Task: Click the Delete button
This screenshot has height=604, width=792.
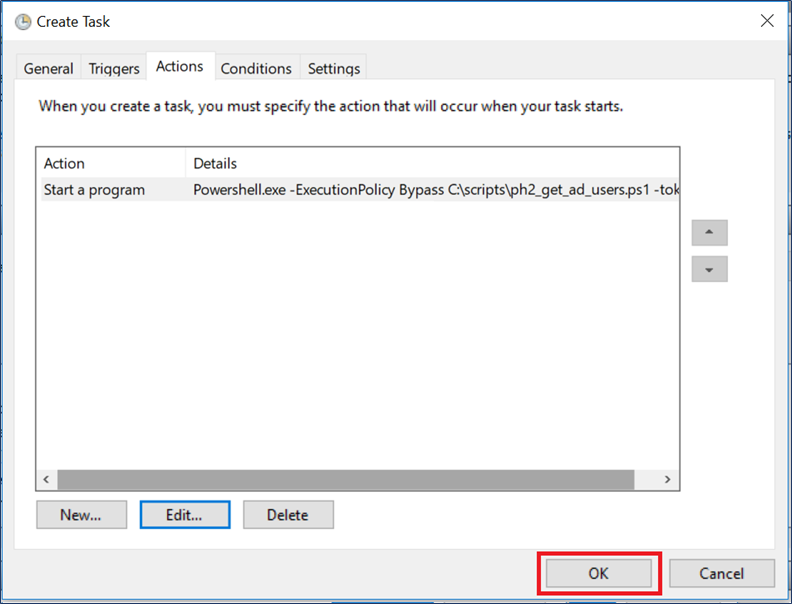Action: click(288, 515)
